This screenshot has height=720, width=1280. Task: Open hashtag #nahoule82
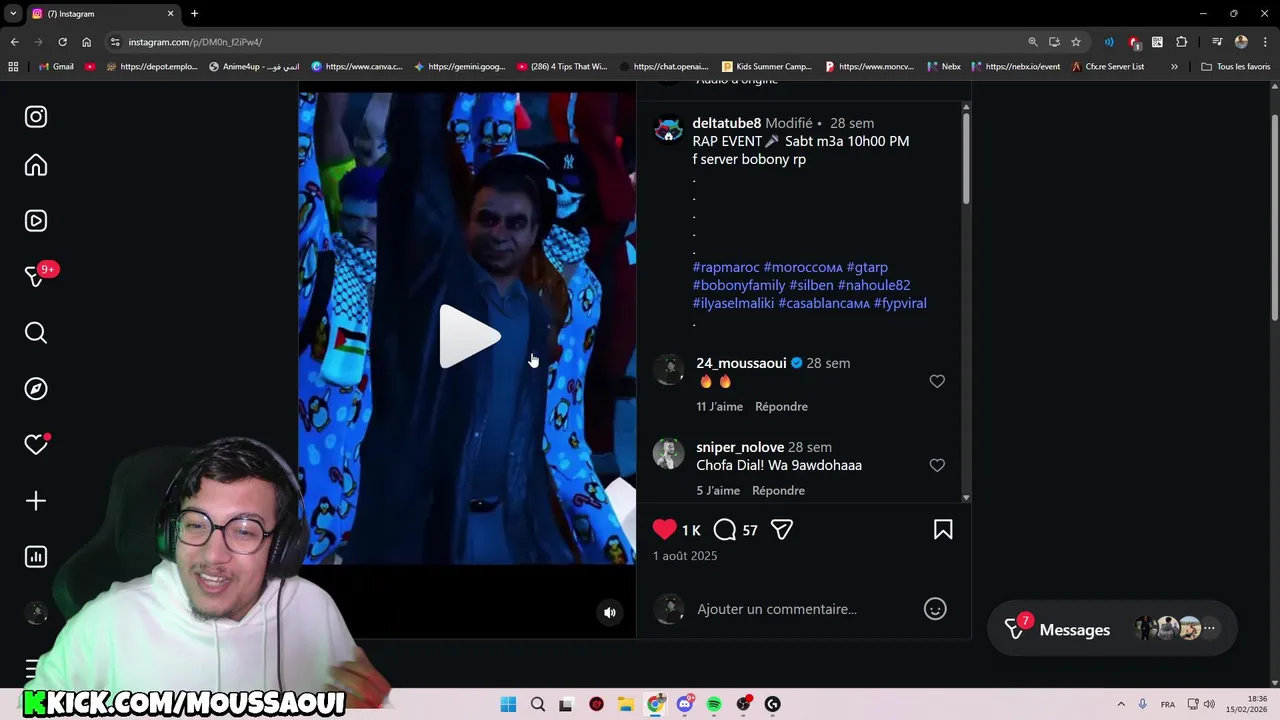(874, 285)
